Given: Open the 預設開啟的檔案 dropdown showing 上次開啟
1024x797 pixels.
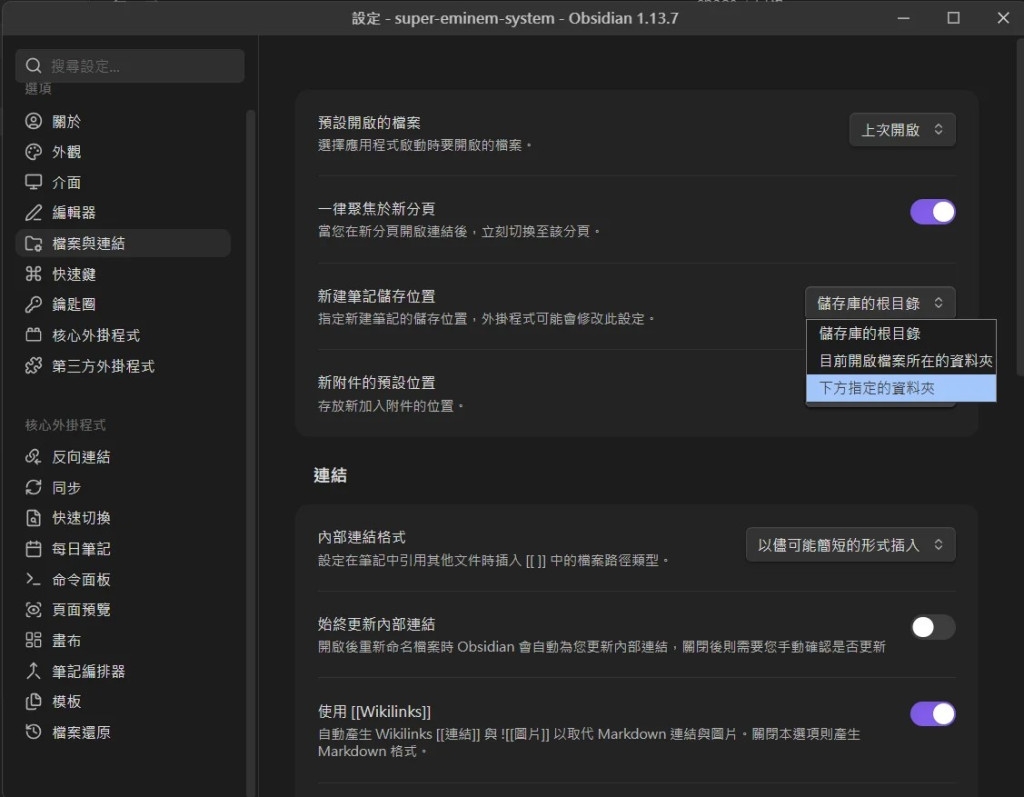Looking at the screenshot, I should pos(902,129).
